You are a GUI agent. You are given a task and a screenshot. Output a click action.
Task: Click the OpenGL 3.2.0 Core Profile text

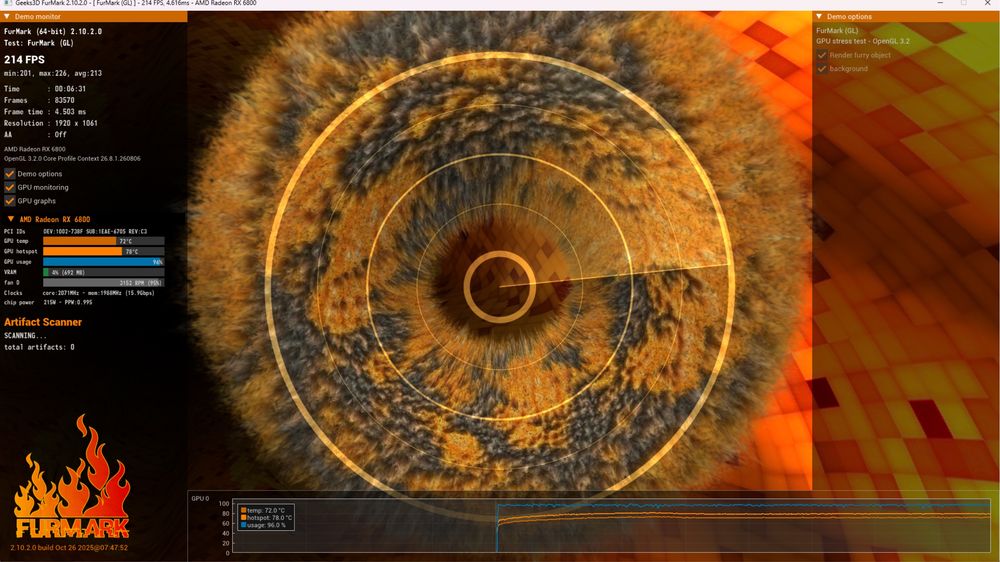[72, 158]
